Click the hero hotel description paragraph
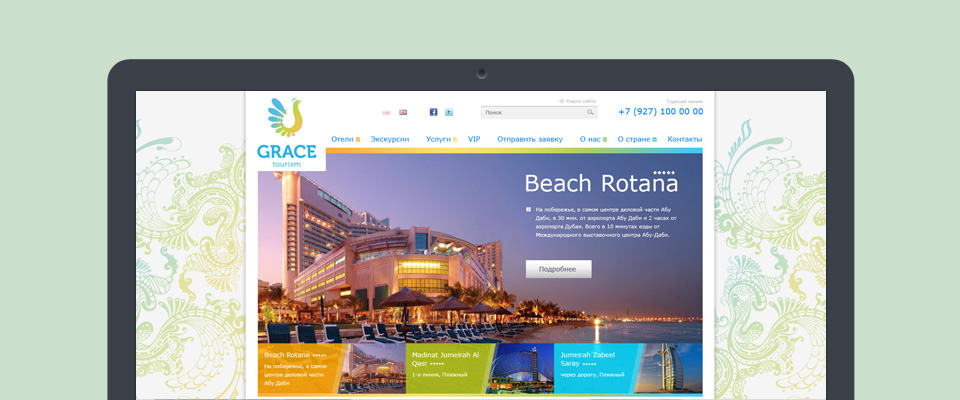The image size is (960, 400). click(x=606, y=222)
